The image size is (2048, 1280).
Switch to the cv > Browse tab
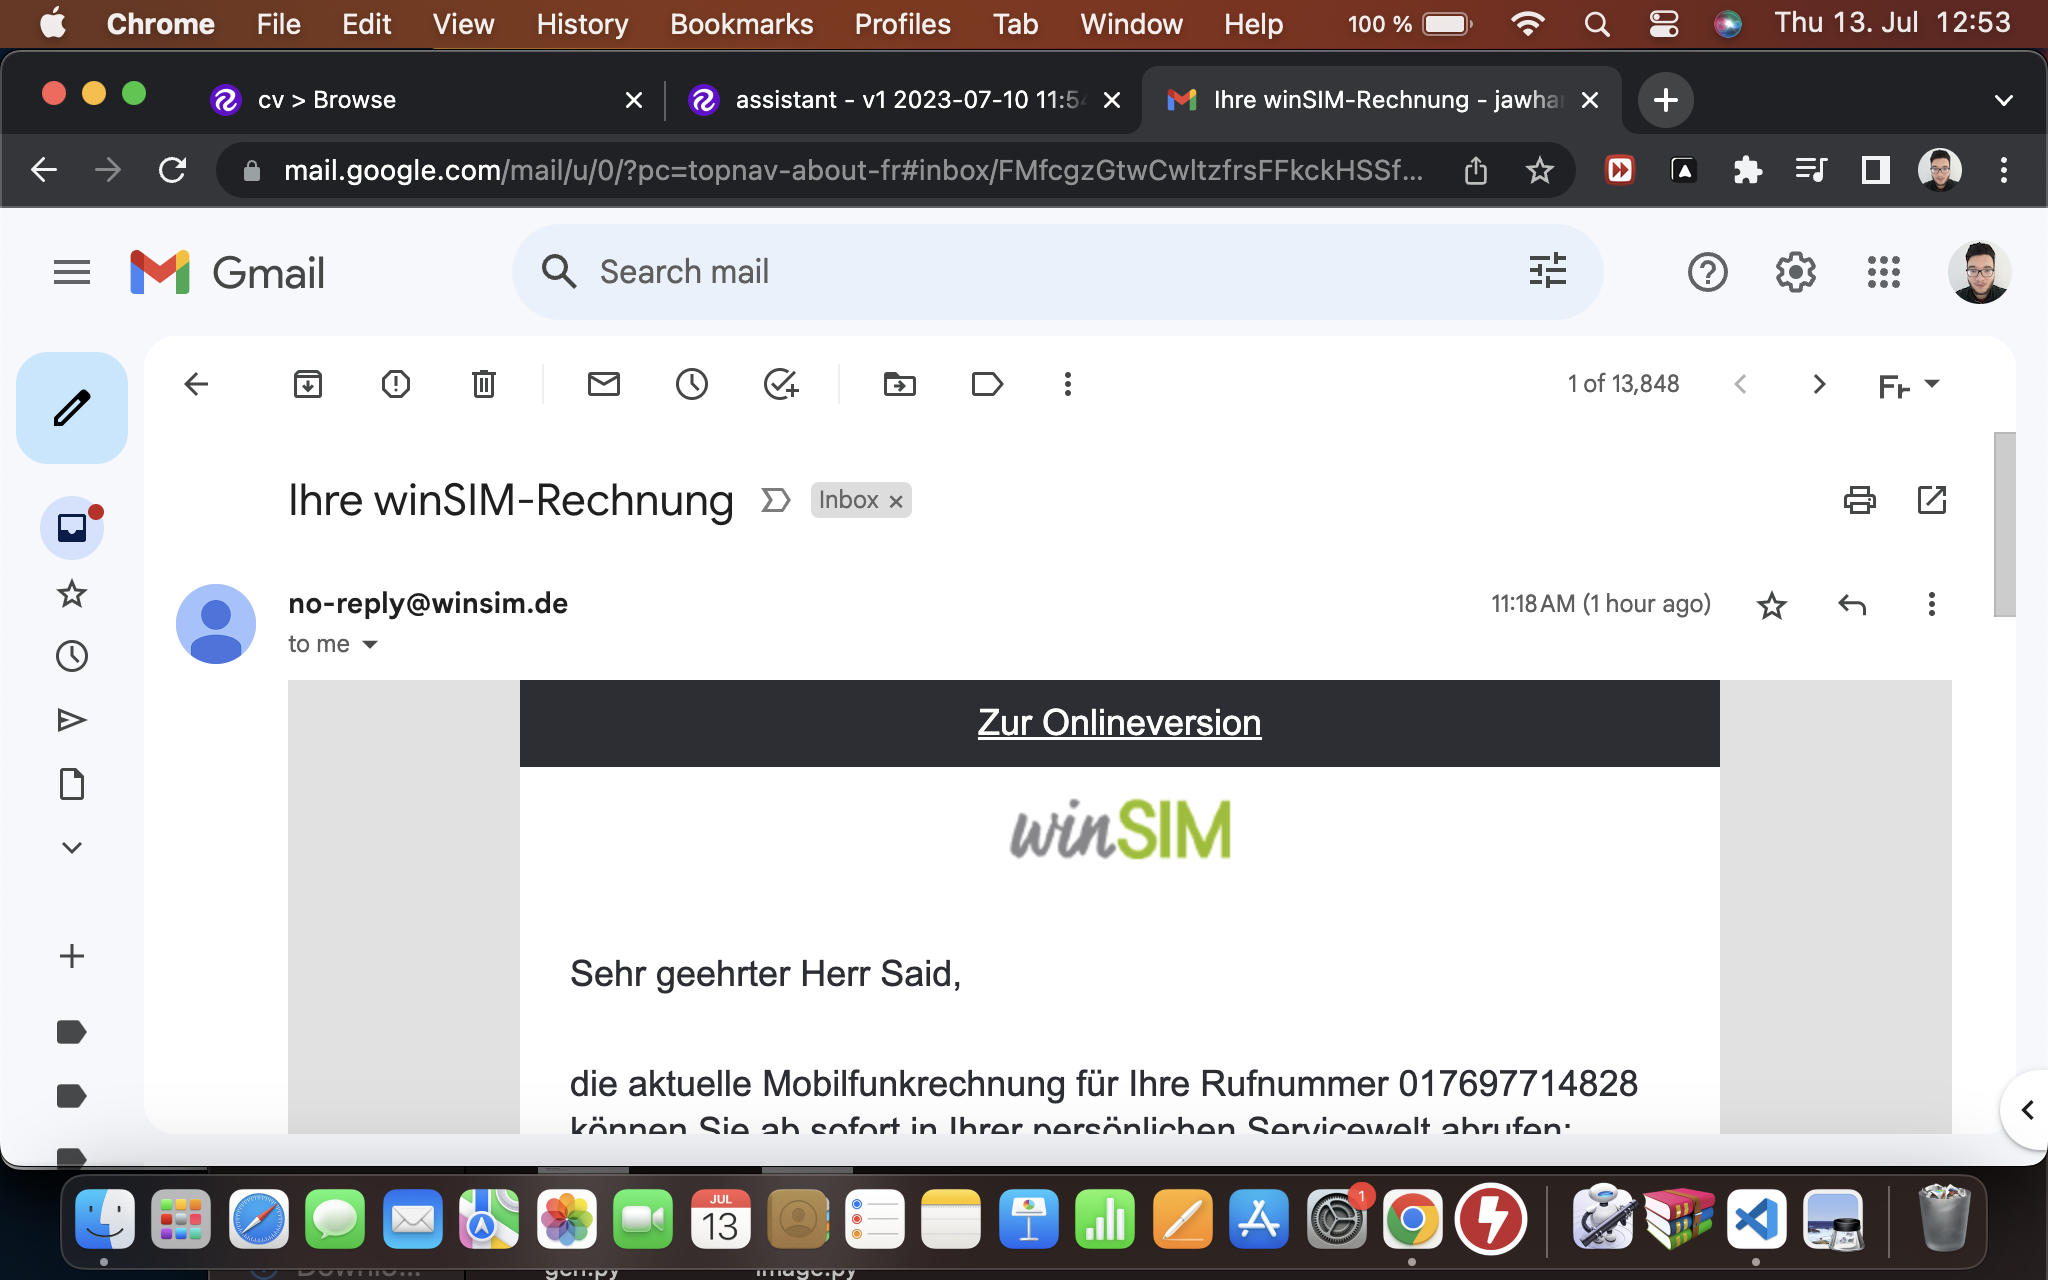click(326, 100)
